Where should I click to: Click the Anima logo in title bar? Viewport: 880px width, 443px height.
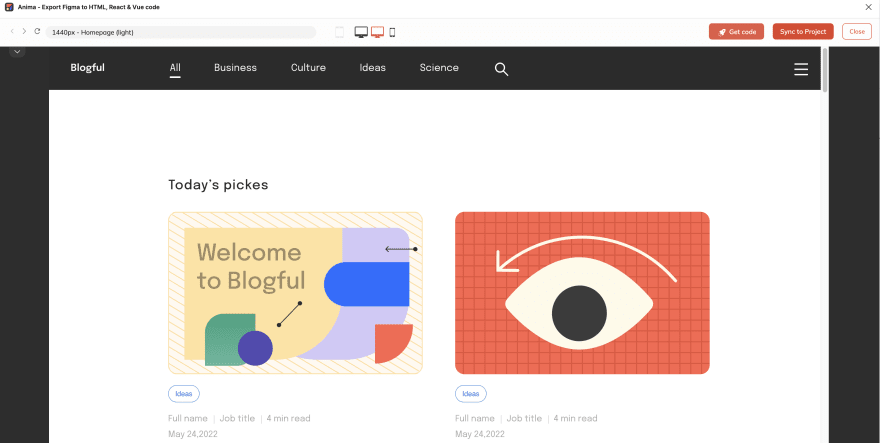9,7
